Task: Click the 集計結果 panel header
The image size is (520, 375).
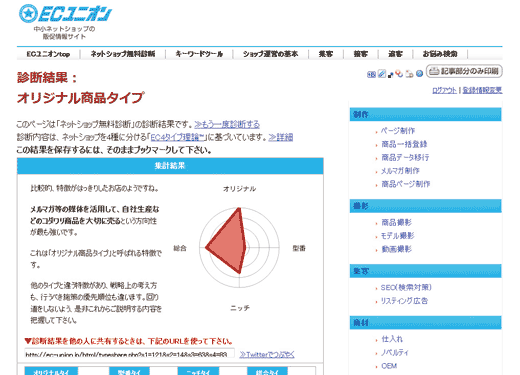Action: [x=170, y=166]
